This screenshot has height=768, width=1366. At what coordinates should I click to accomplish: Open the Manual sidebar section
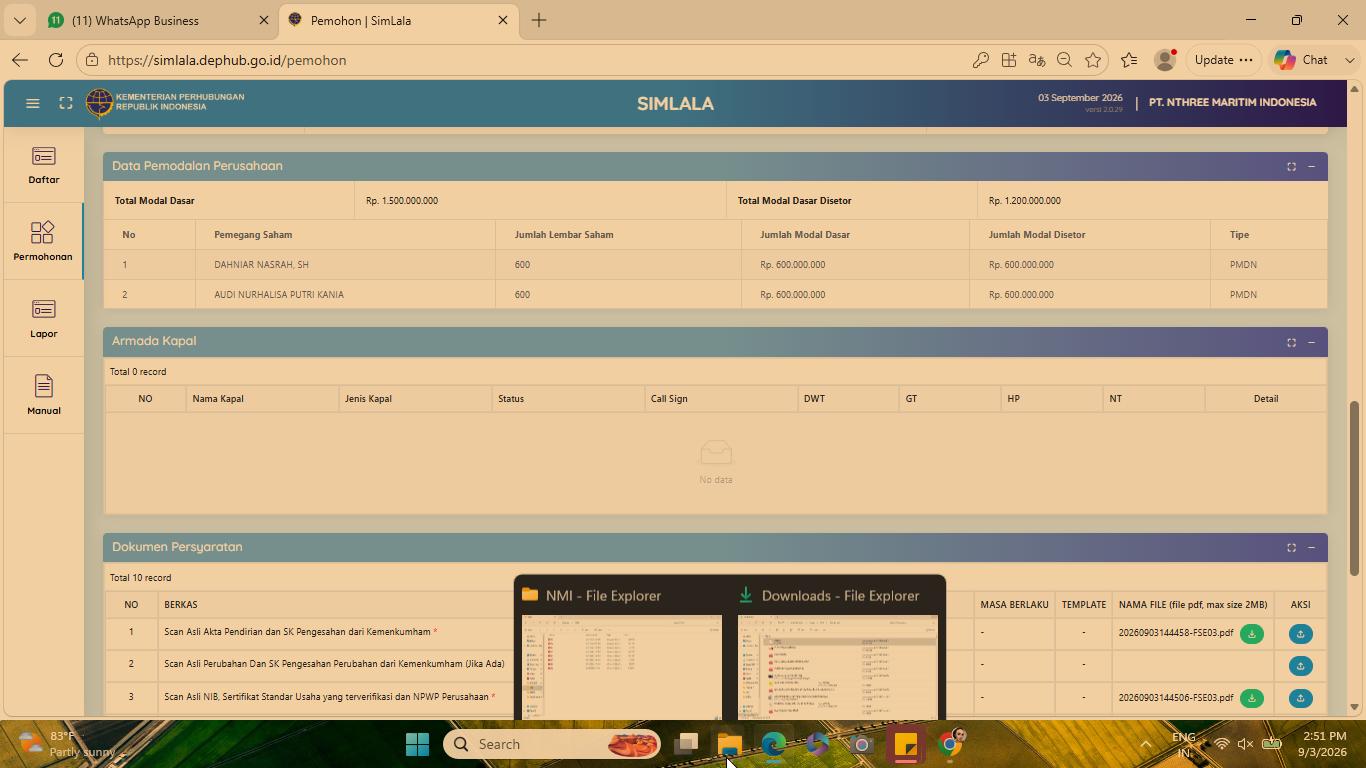click(x=43, y=397)
